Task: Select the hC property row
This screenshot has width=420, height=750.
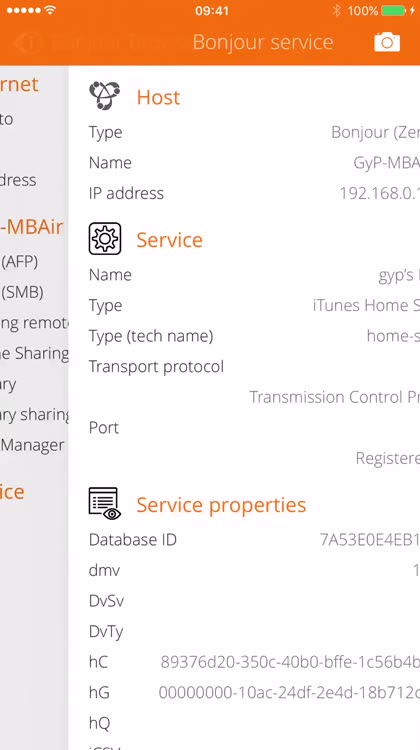Action: (x=244, y=662)
